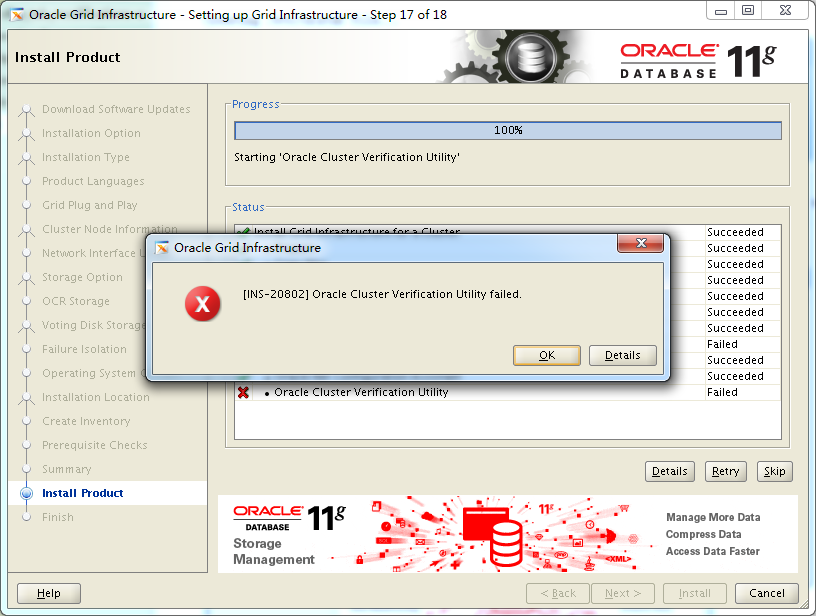The image size is (816, 616).
Task: Click the 100% progress bar
Action: pos(508,131)
